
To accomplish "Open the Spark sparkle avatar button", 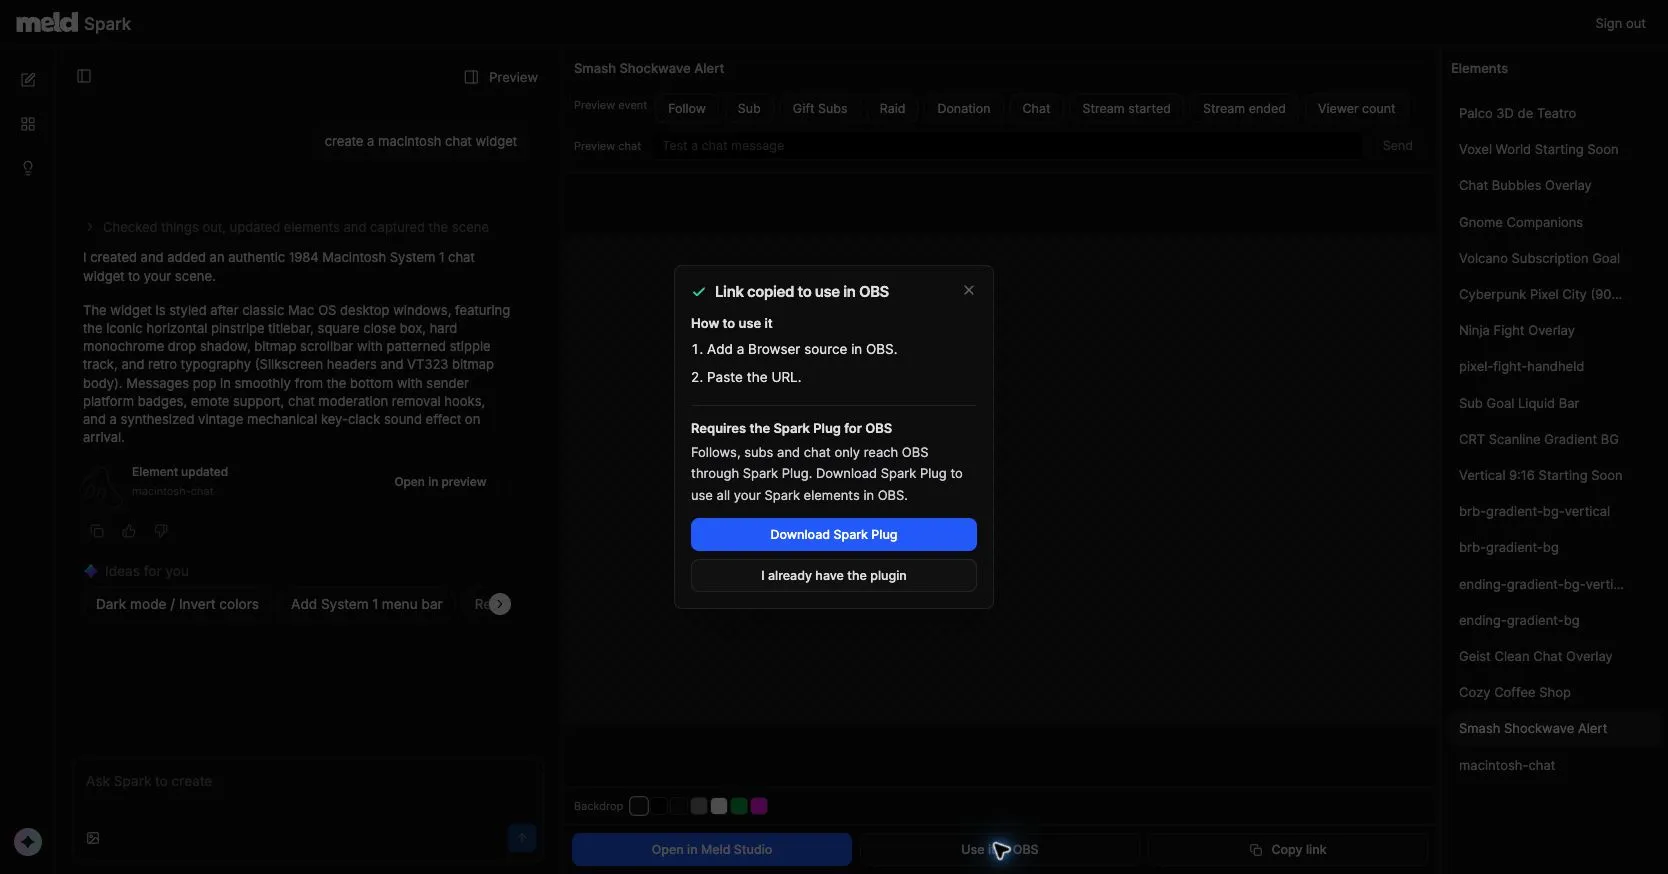I will point(28,842).
